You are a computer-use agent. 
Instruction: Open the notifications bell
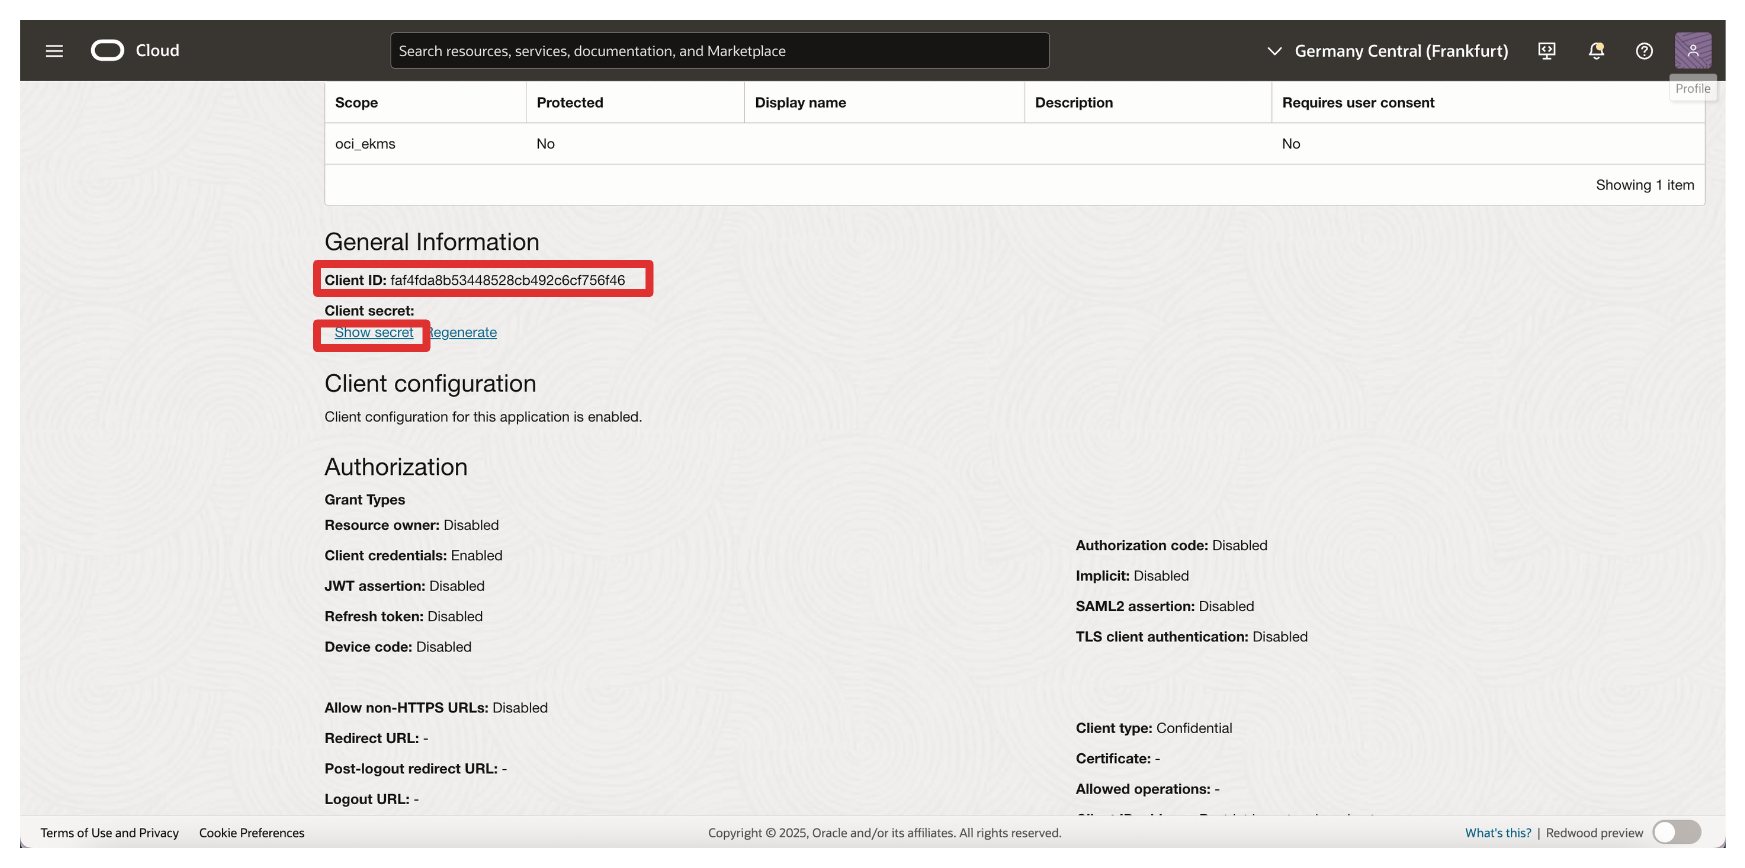pyautogui.click(x=1596, y=51)
